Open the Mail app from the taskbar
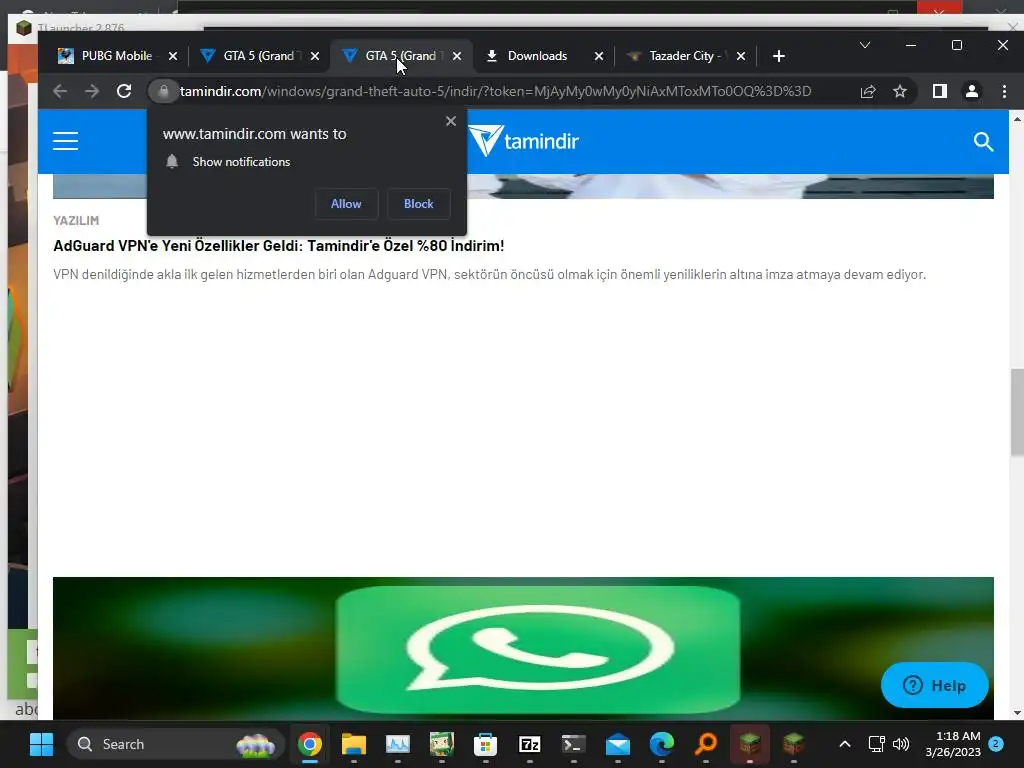Viewport: 1024px width, 768px height. click(618, 744)
